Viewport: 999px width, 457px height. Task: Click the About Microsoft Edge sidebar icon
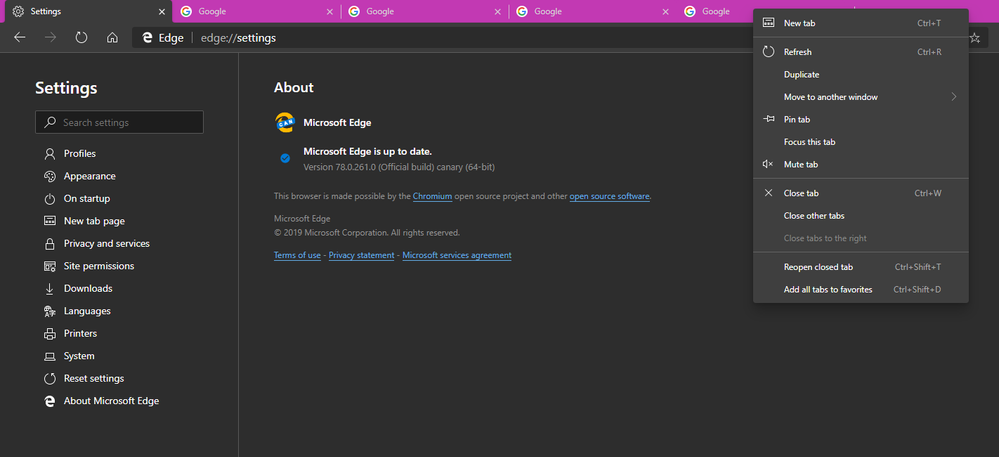50,401
